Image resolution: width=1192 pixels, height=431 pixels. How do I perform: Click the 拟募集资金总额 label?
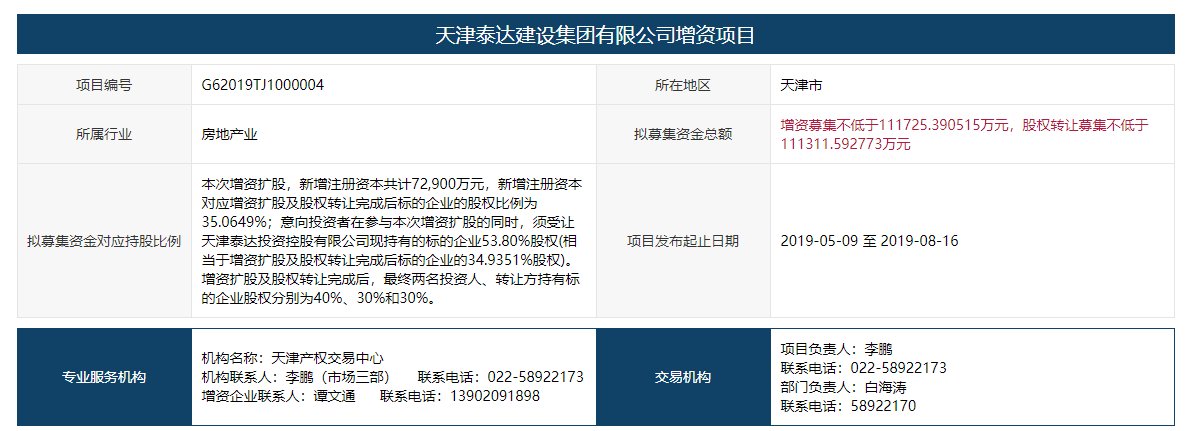683,135
